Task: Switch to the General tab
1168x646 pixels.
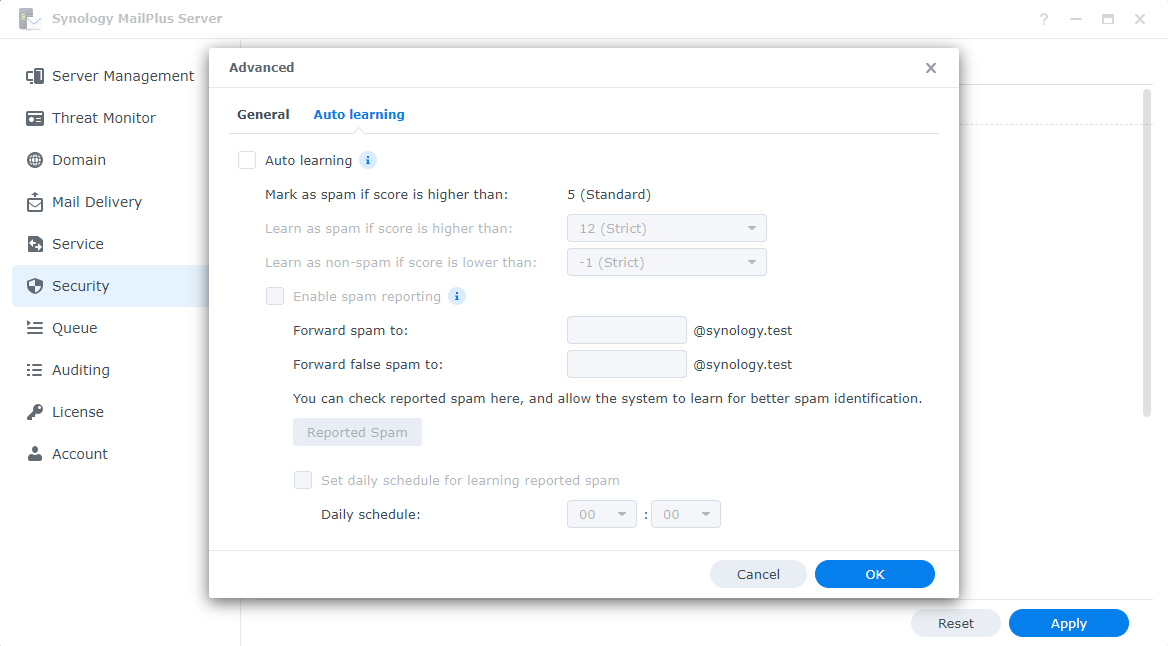Action: [263, 114]
